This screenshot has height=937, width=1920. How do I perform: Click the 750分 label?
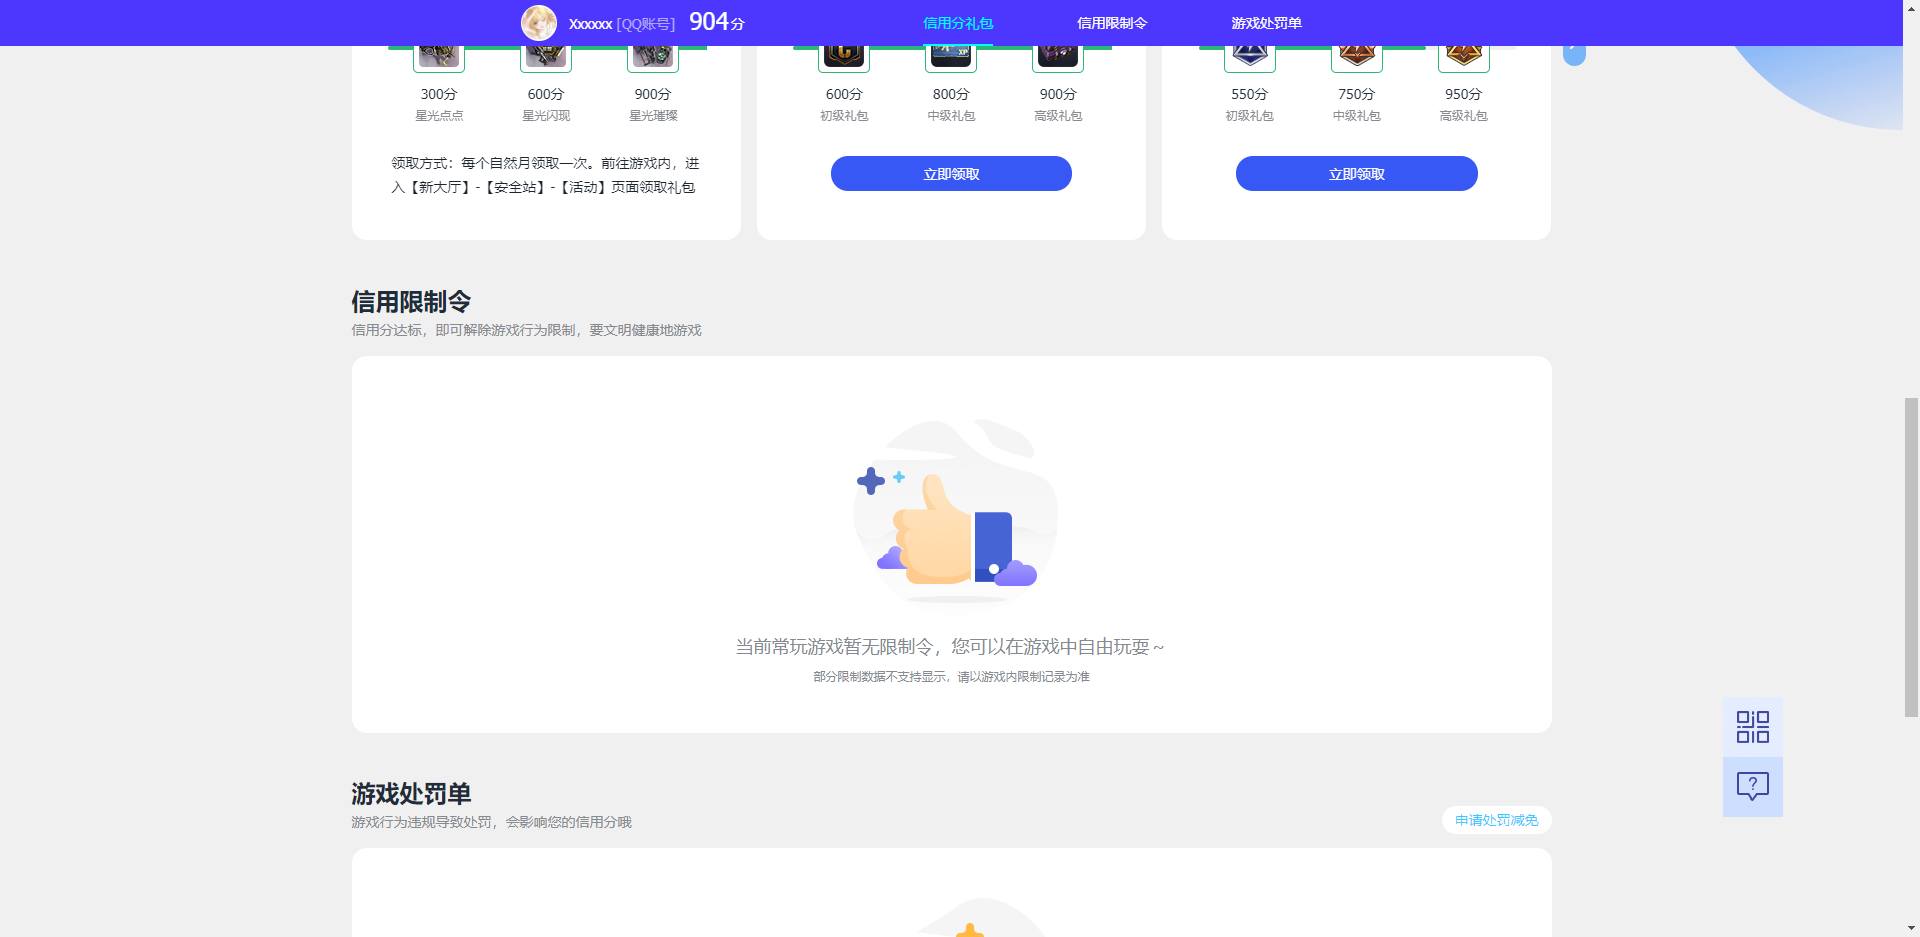click(x=1357, y=94)
